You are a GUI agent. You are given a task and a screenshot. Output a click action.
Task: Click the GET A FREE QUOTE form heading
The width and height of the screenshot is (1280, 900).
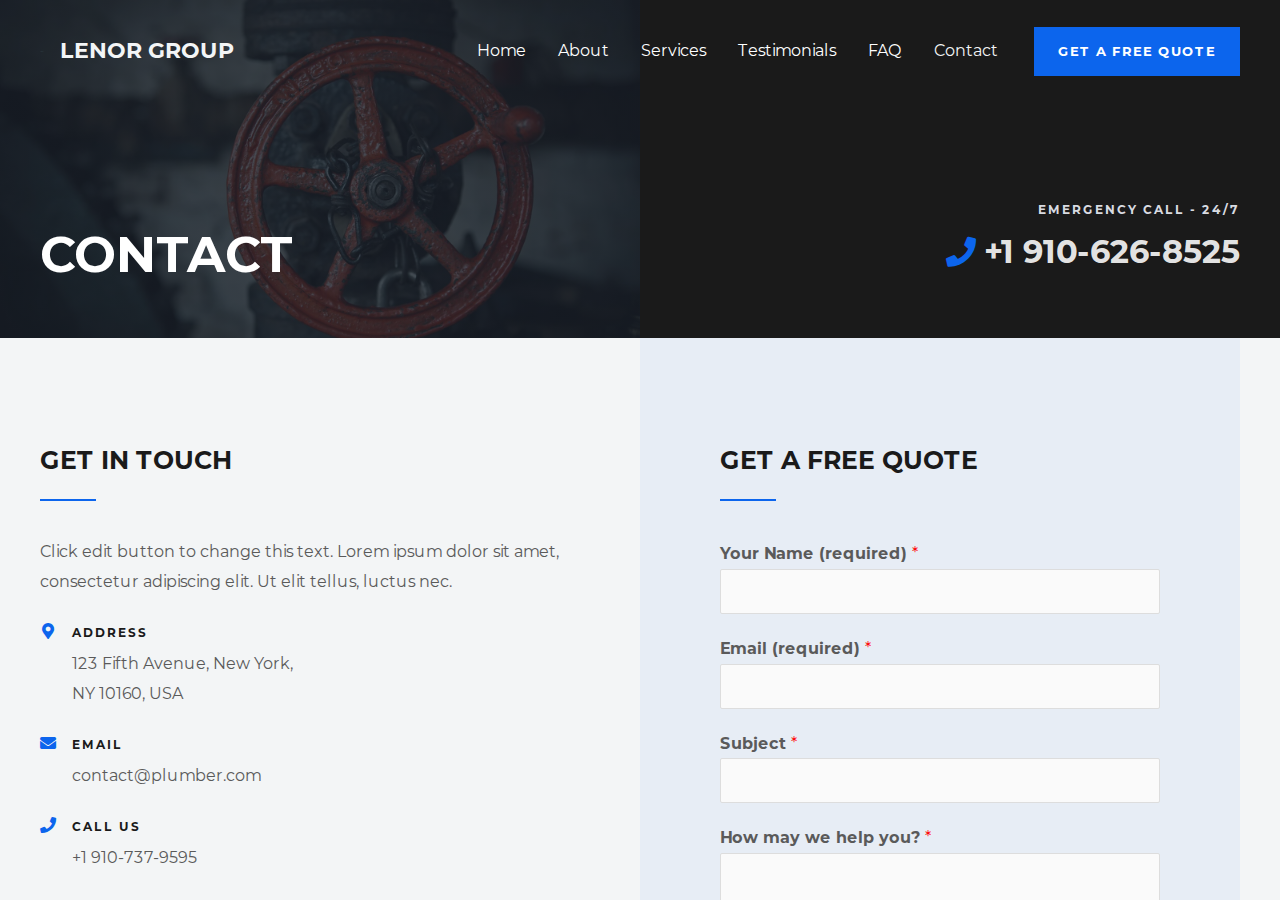(849, 460)
